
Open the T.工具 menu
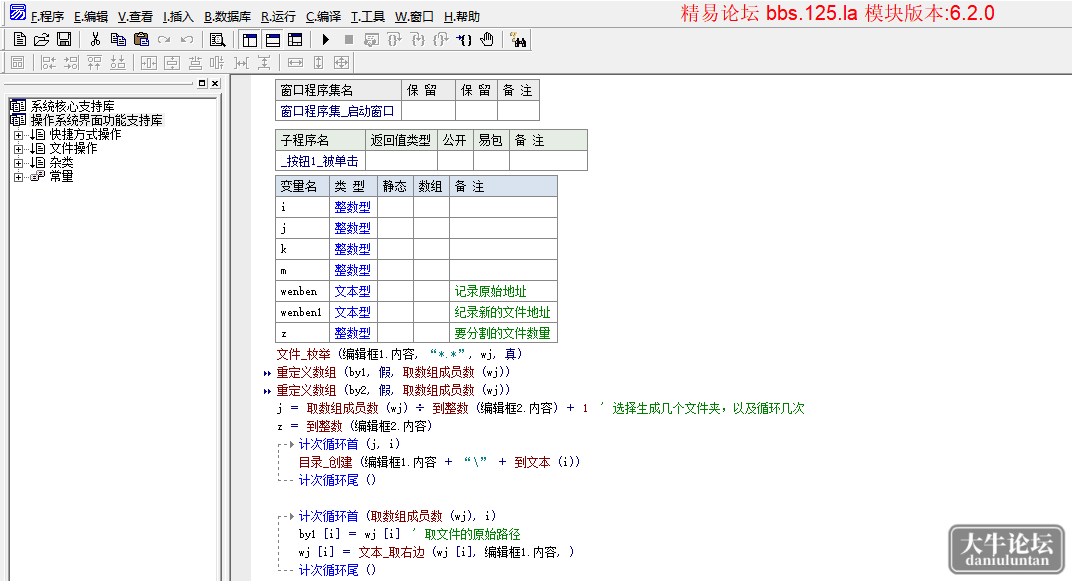368,16
